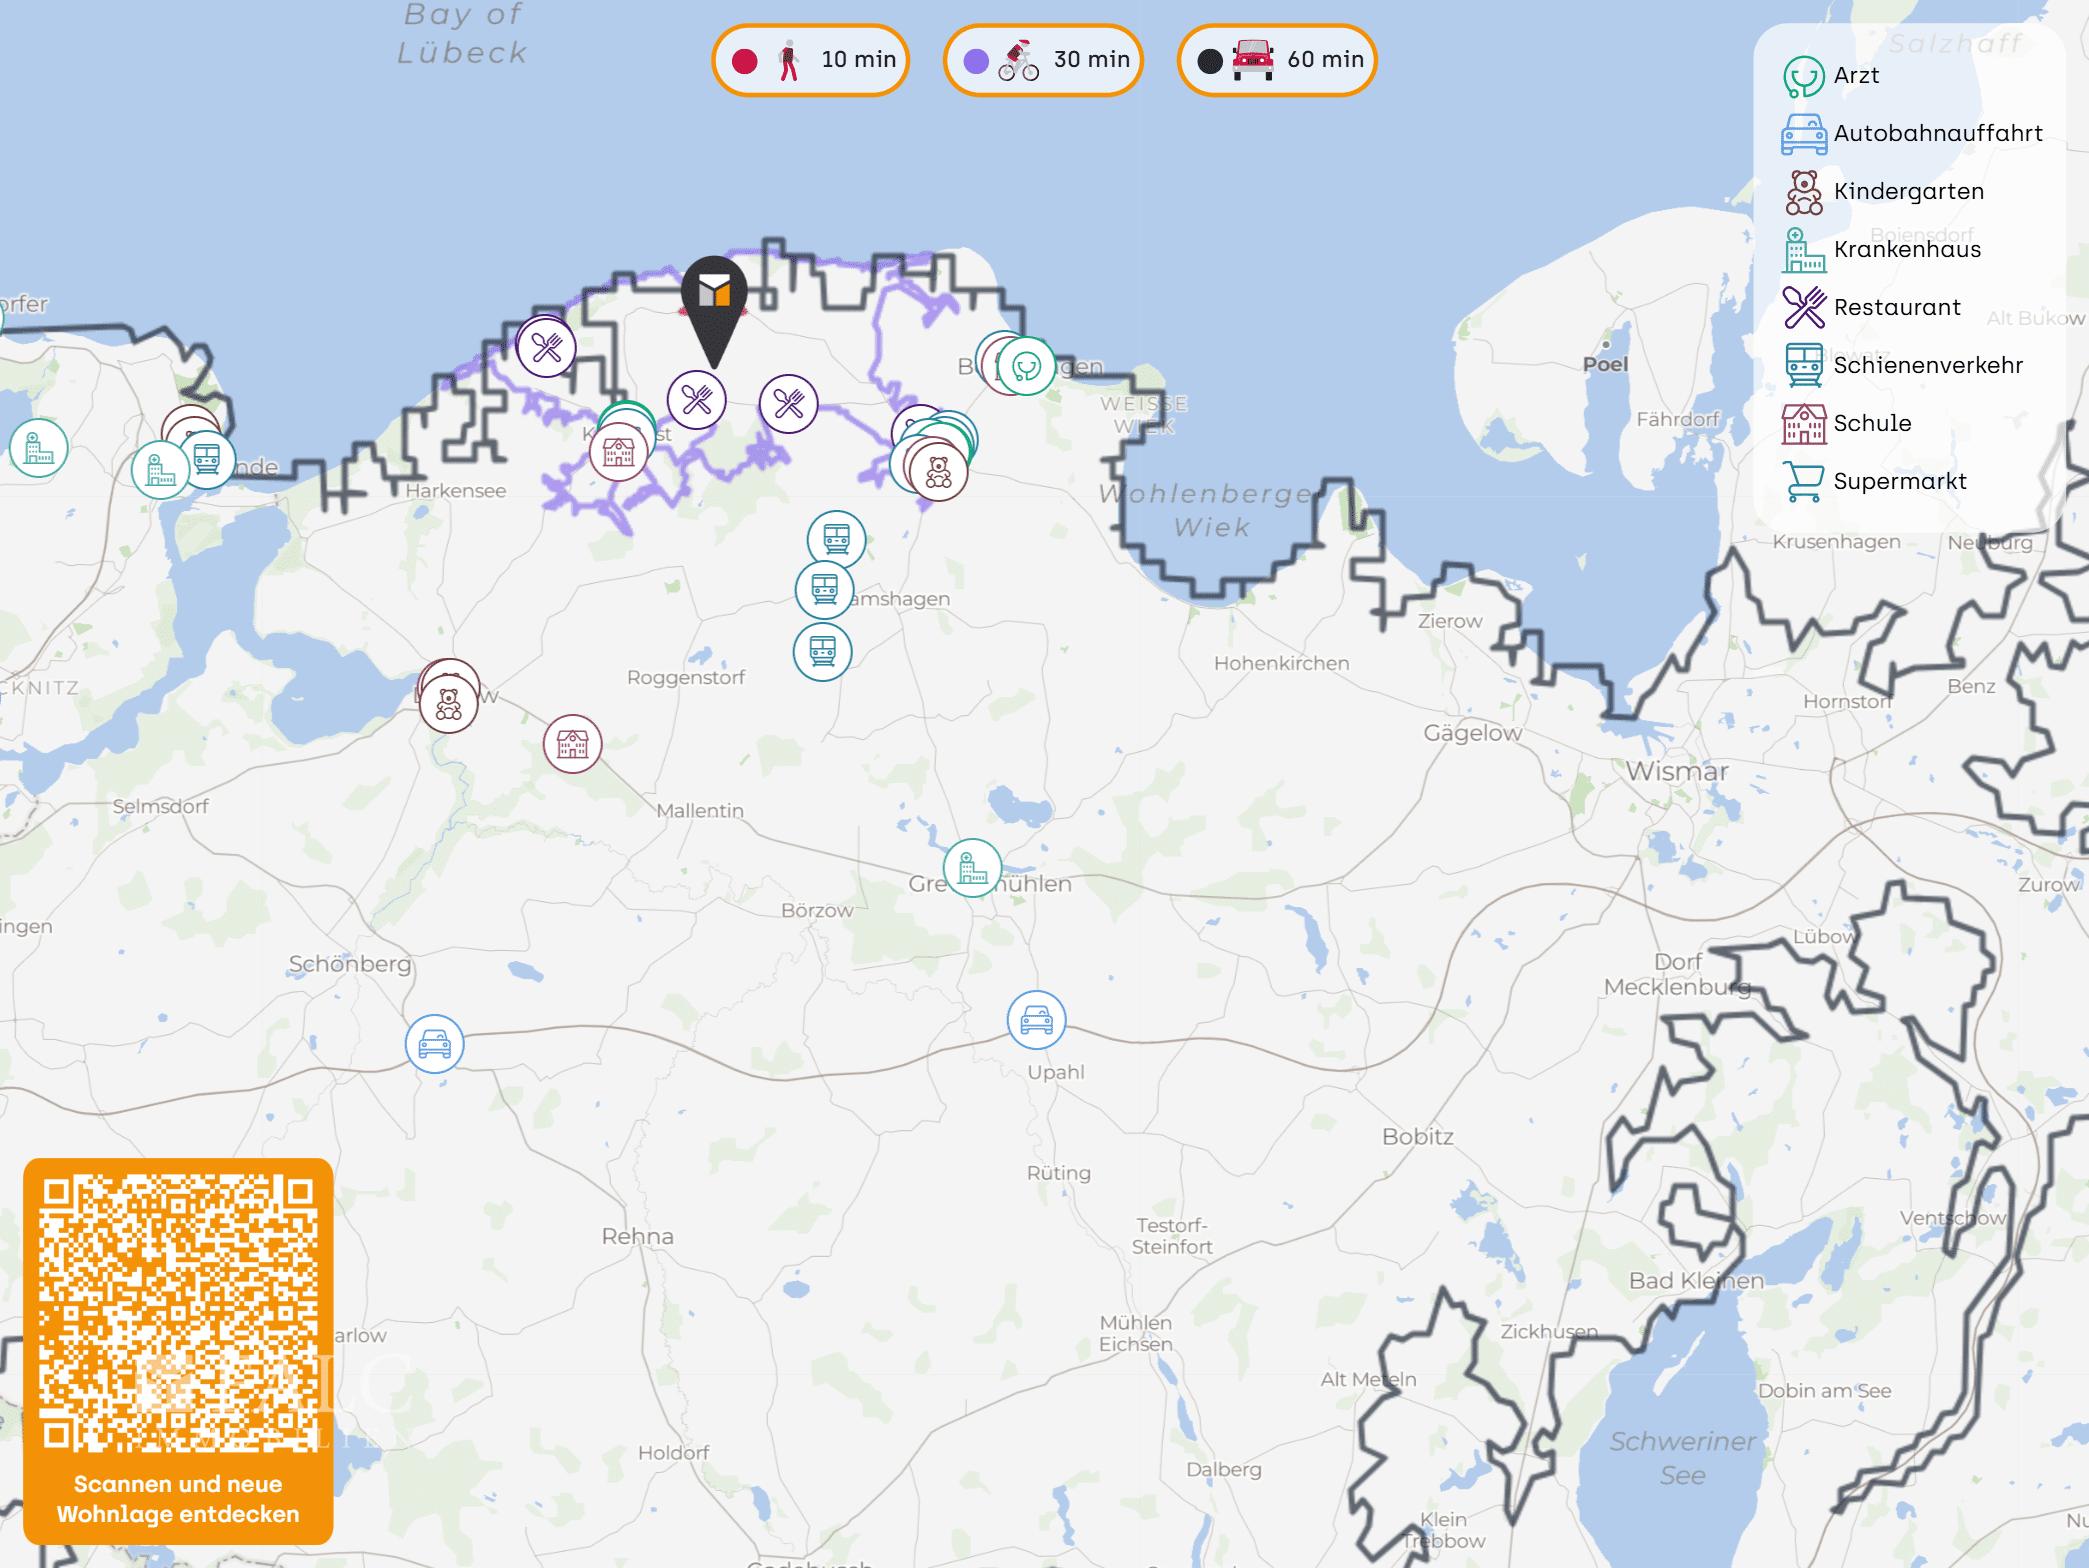The image size is (2089, 1568).
Task: Click the Upahl label
Action: point(1056,1072)
